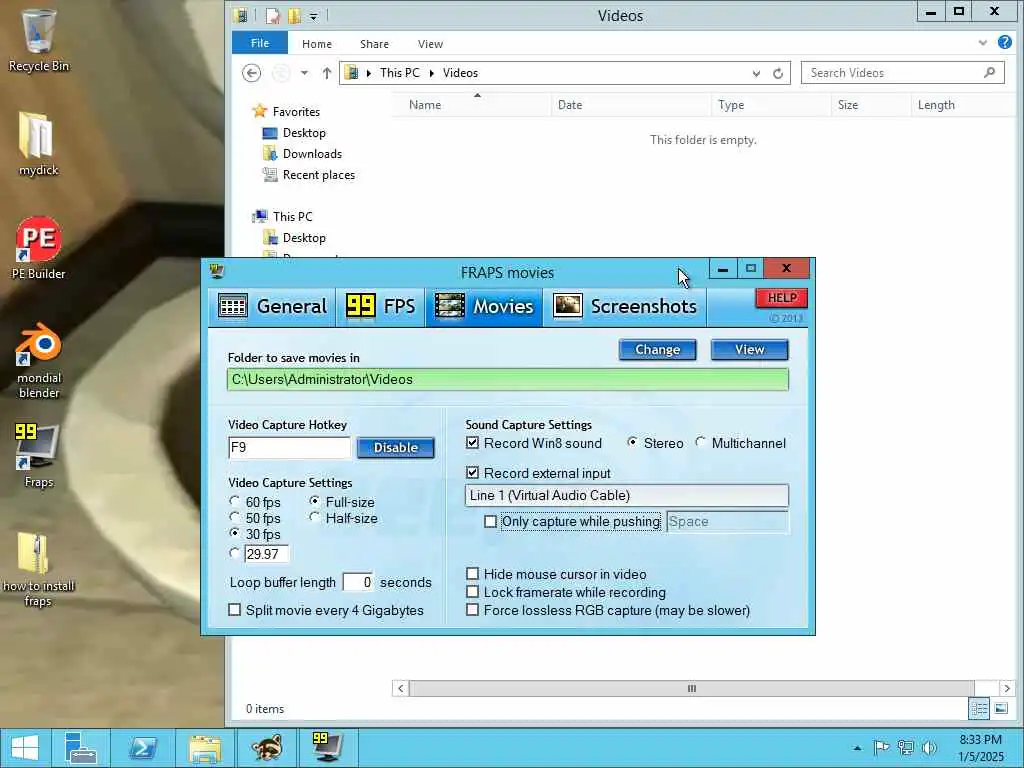Viewport: 1024px width, 768px height.
Task: Click the Properties quick access toolbar icon
Action: (x=272, y=16)
